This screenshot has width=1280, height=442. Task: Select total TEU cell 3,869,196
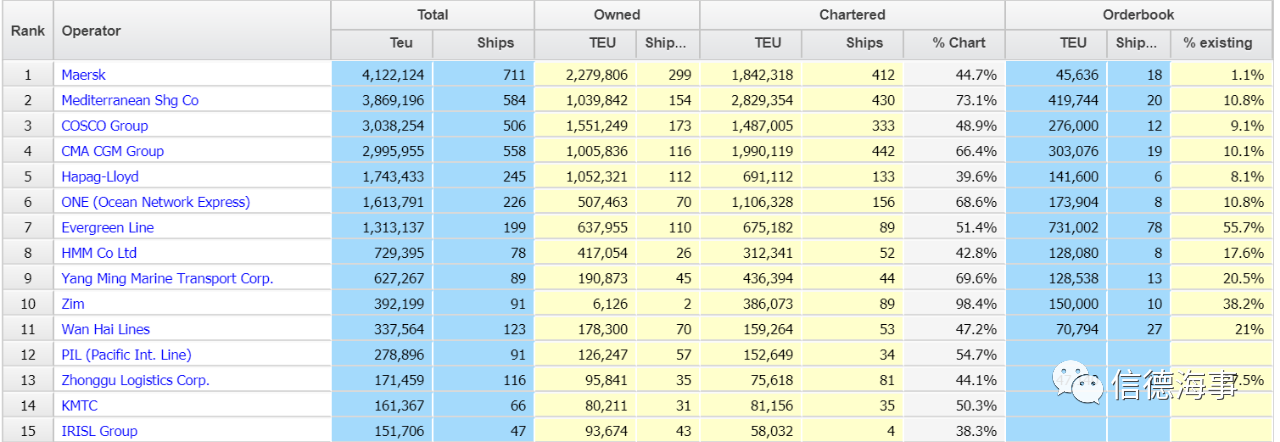point(383,100)
